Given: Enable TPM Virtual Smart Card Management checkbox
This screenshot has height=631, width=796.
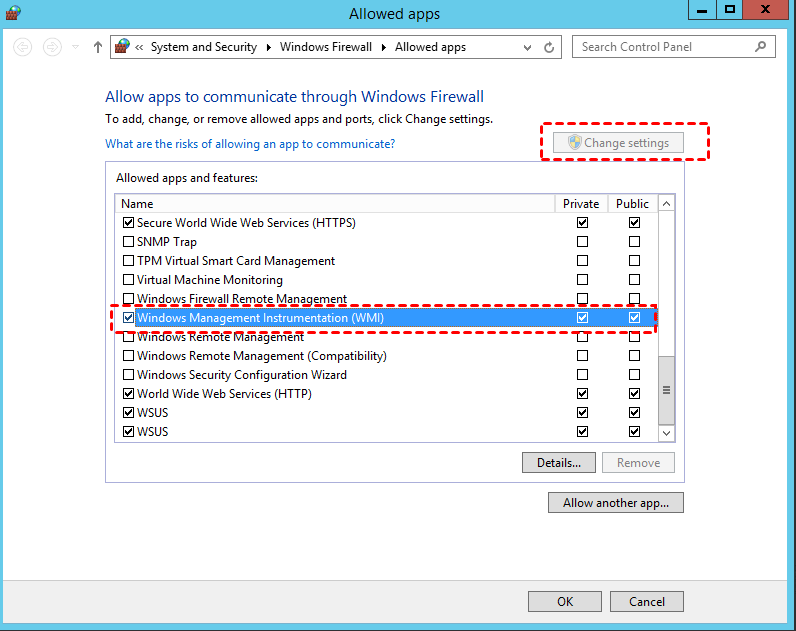Looking at the screenshot, I should pos(128,260).
